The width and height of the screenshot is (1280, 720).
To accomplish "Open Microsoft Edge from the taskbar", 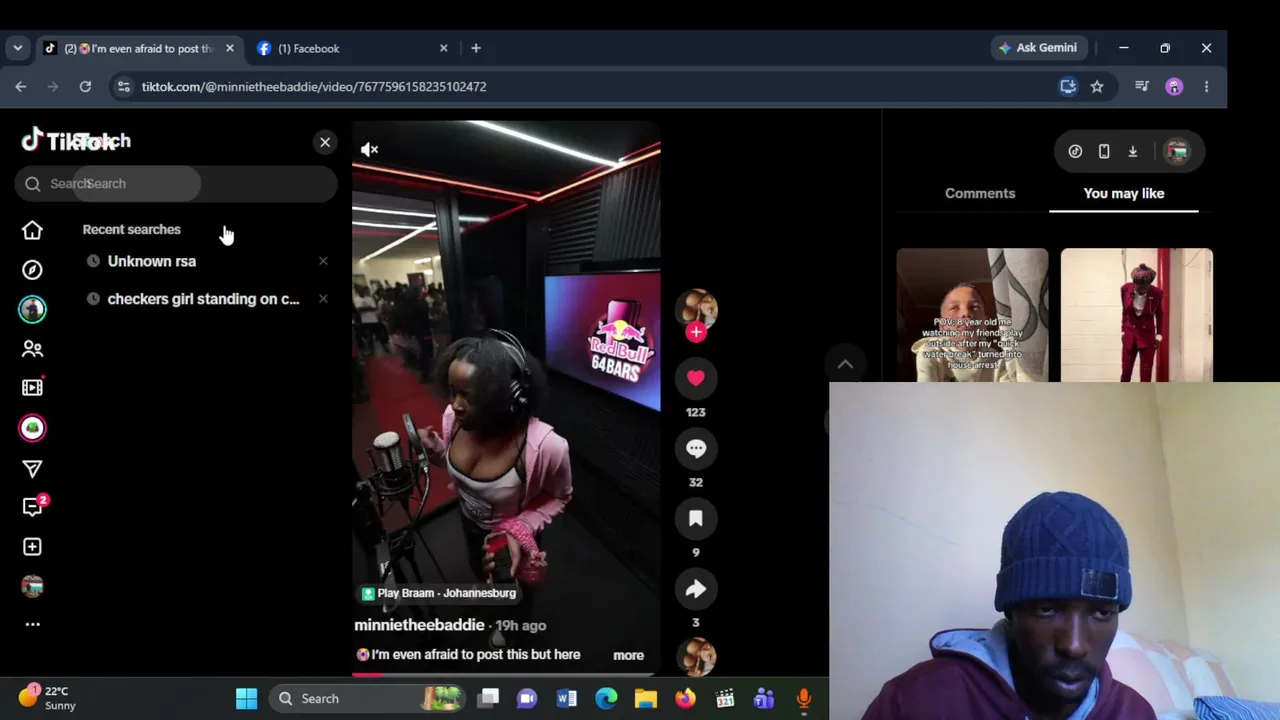I will click(606, 698).
